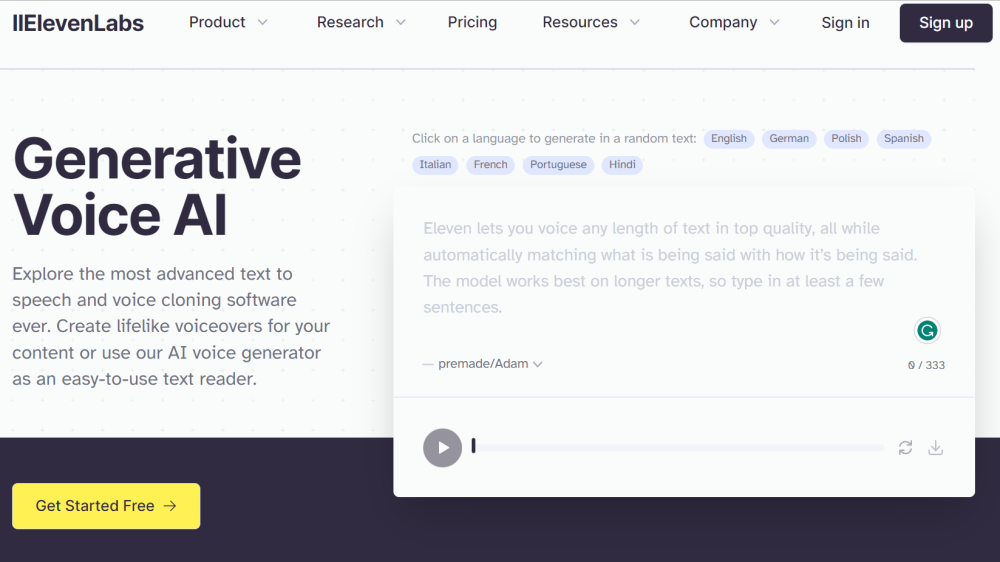Expand the Research menu
Viewport: 1000px width, 562px height.
tap(361, 23)
